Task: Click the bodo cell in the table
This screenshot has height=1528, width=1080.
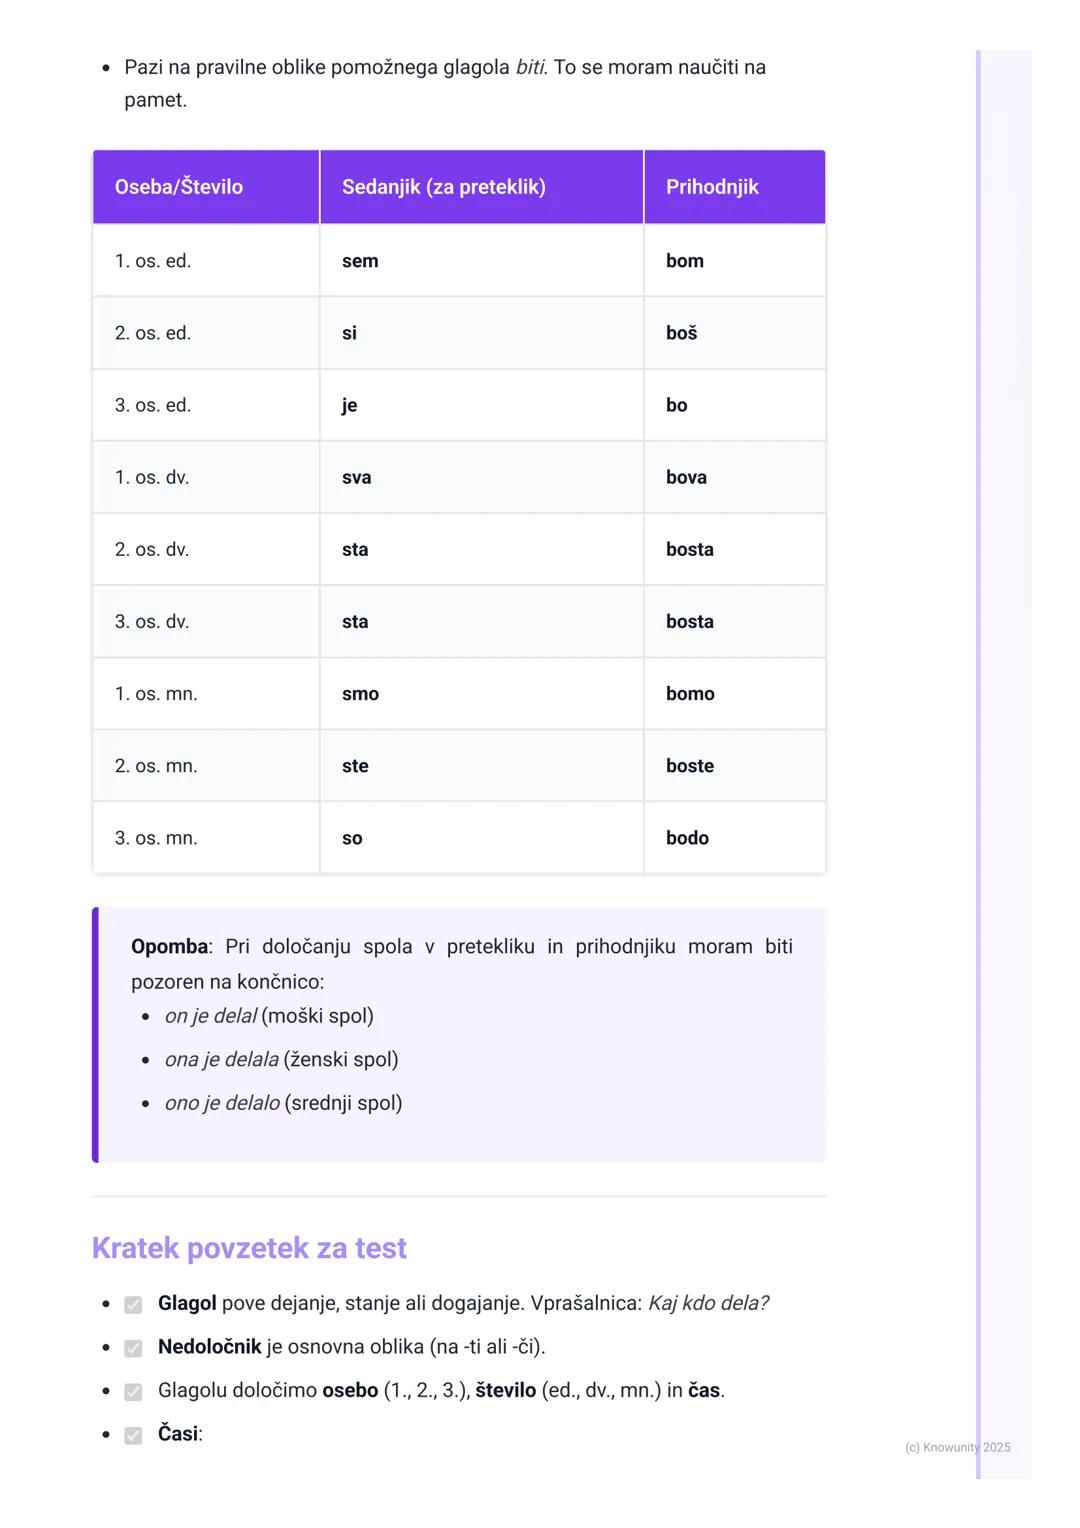Action: 687,838
